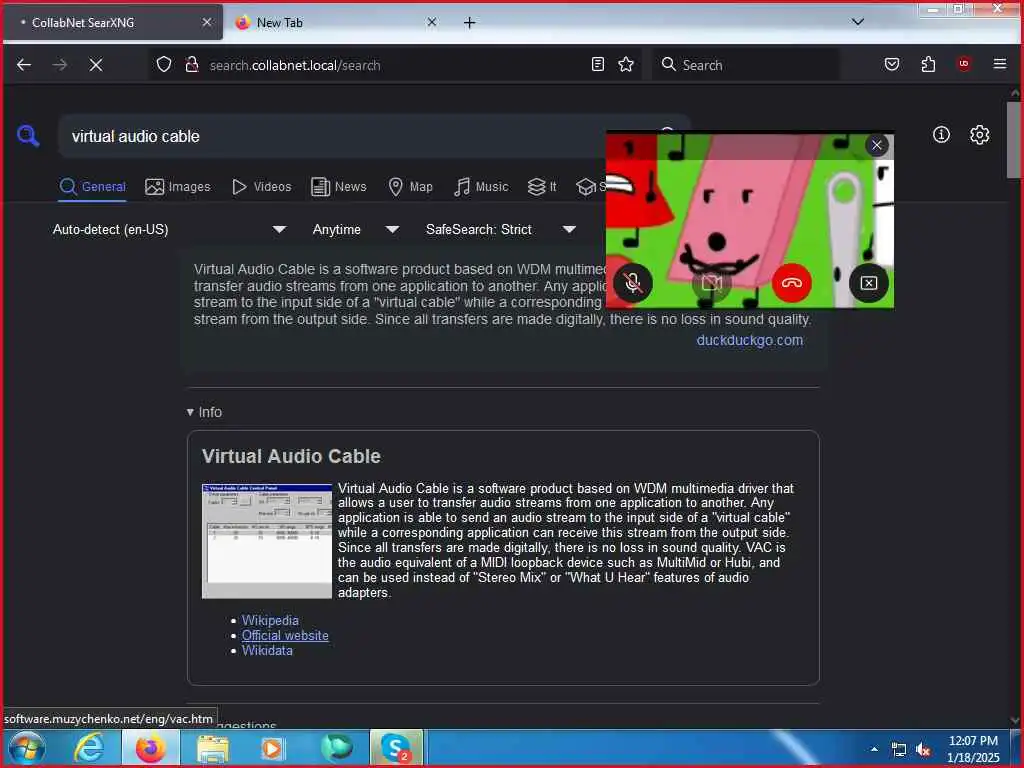Click the browser URL address bar

pyautogui.click(x=394, y=65)
